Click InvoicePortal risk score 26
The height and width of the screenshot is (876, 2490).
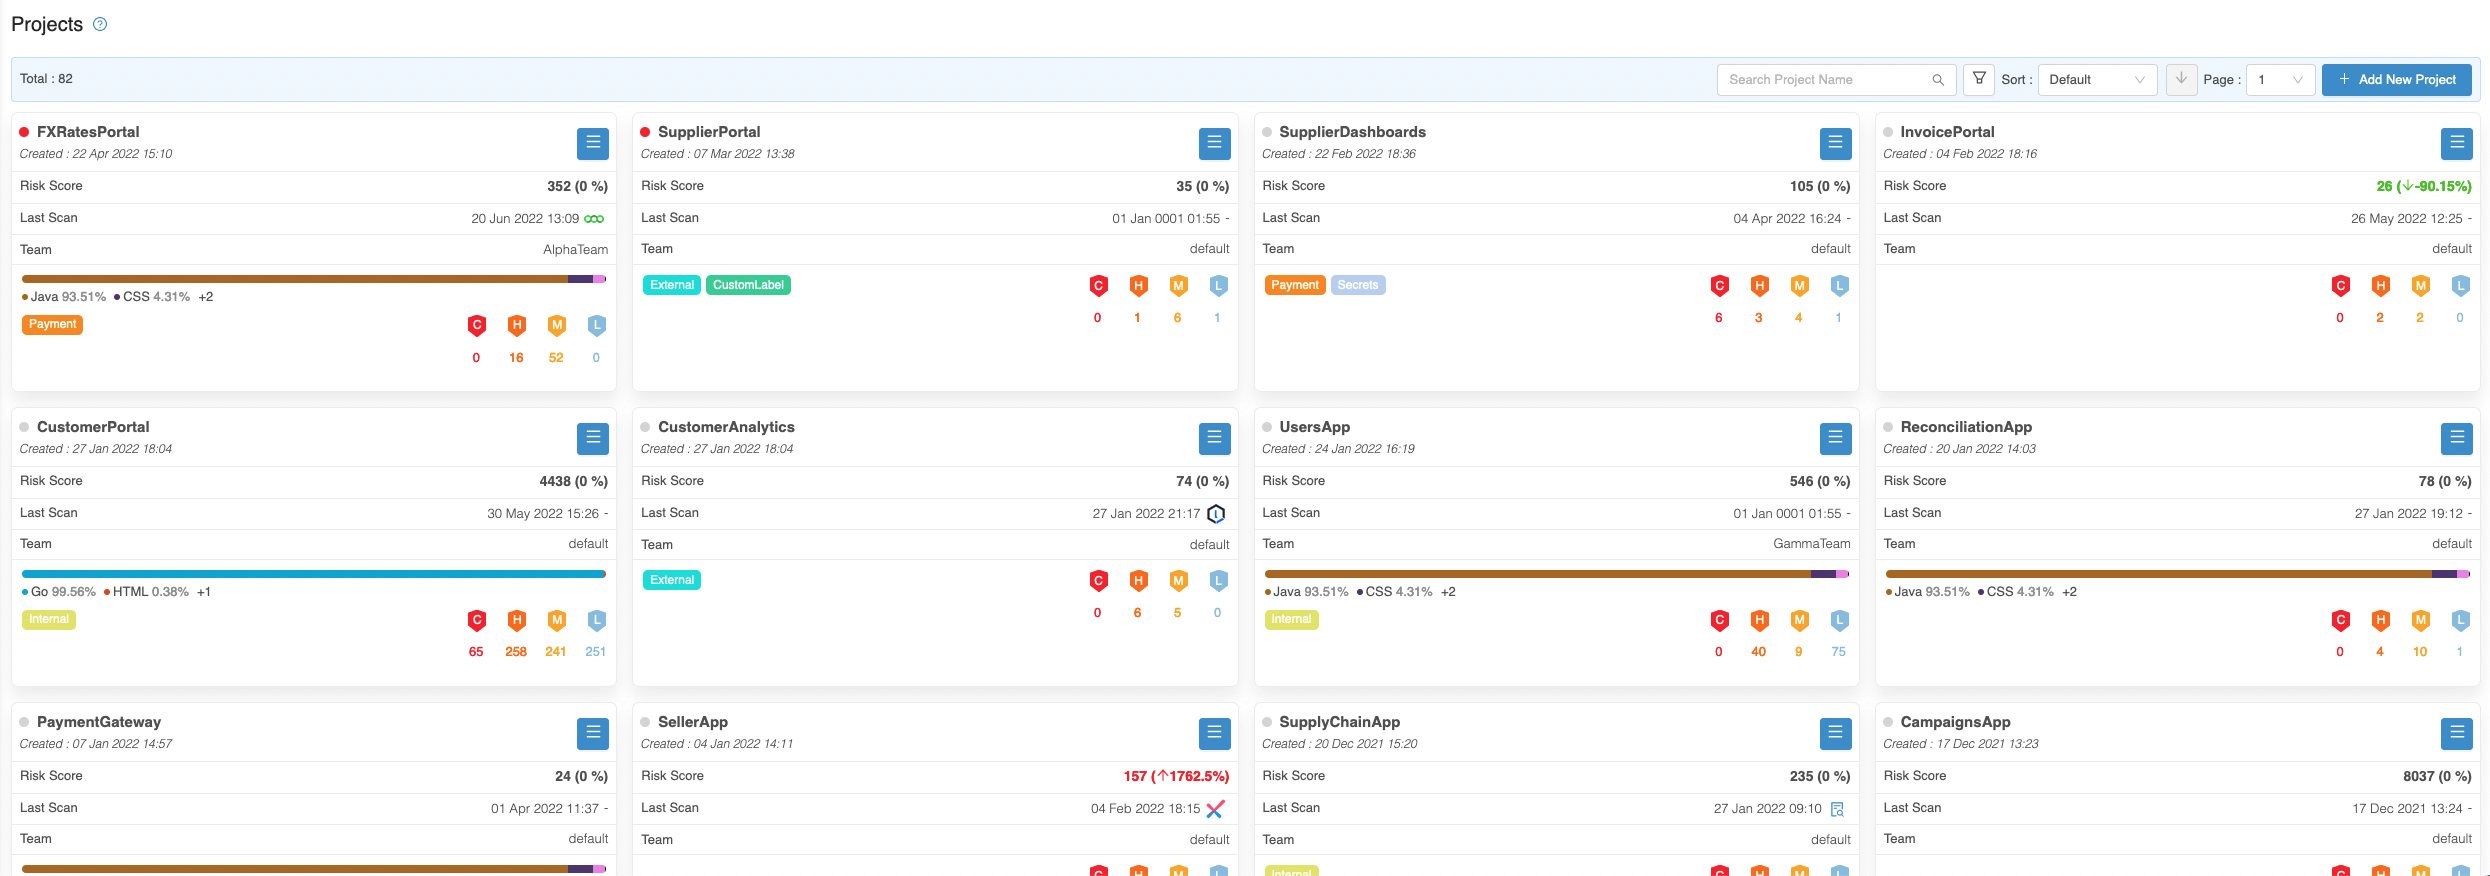pos(2423,186)
